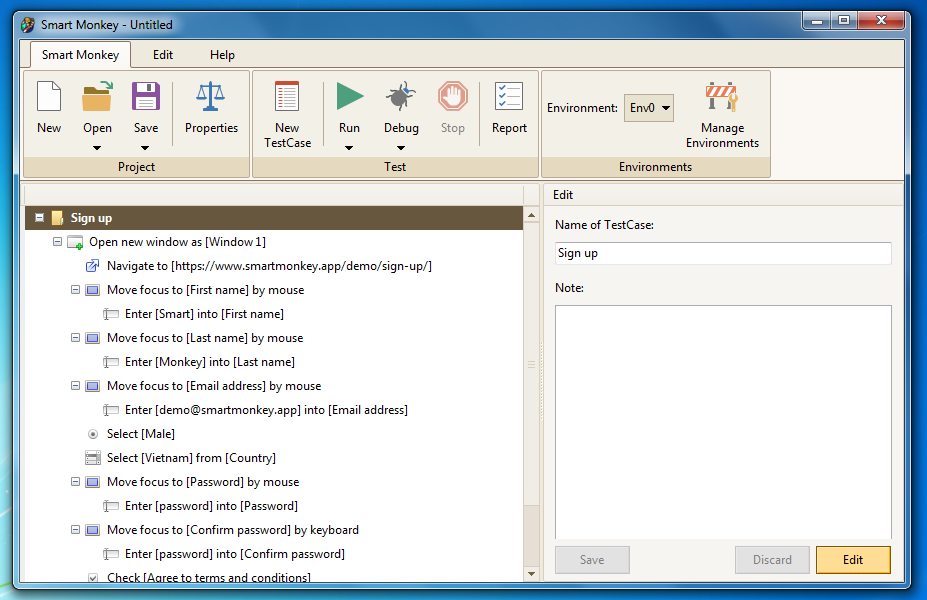Collapse the Sign up test case node
Screen dimensions: 927x600
point(39,218)
